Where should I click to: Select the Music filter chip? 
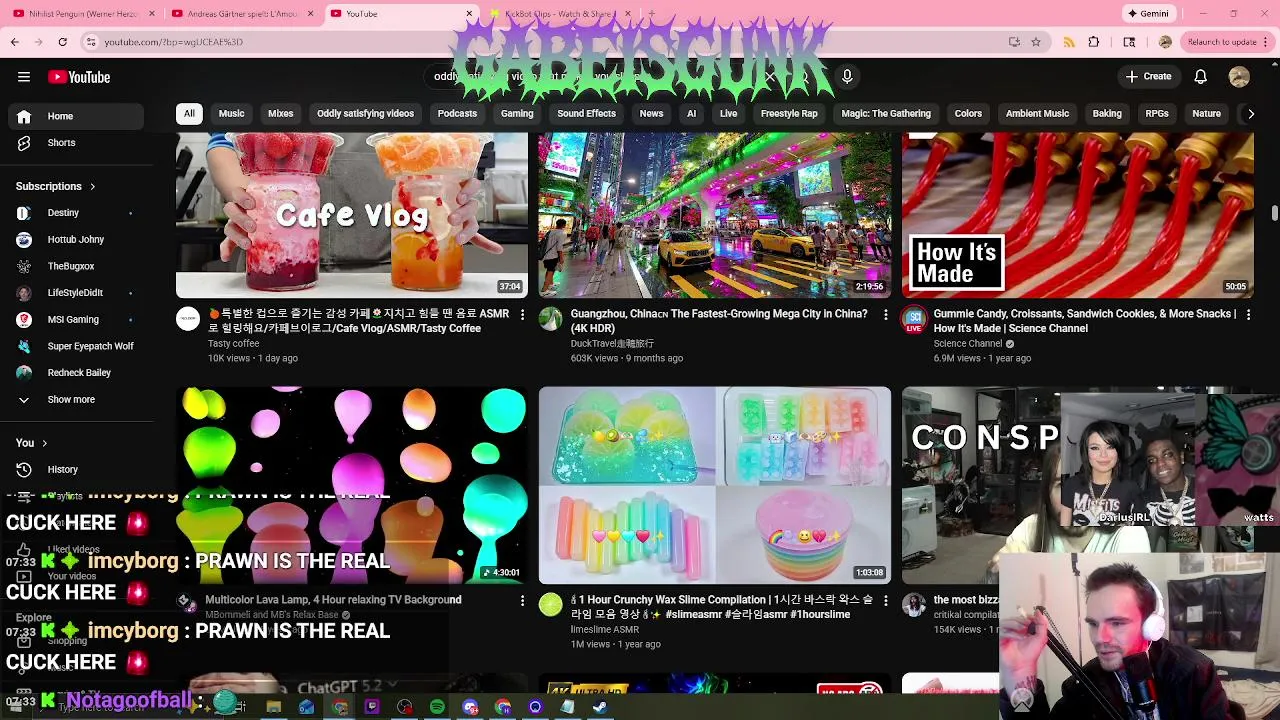(x=231, y=114)
